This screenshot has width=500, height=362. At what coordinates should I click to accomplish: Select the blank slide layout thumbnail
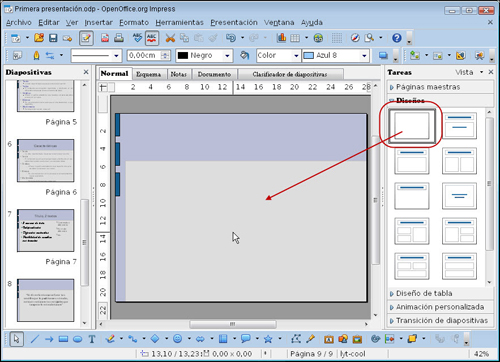[412, 126]
